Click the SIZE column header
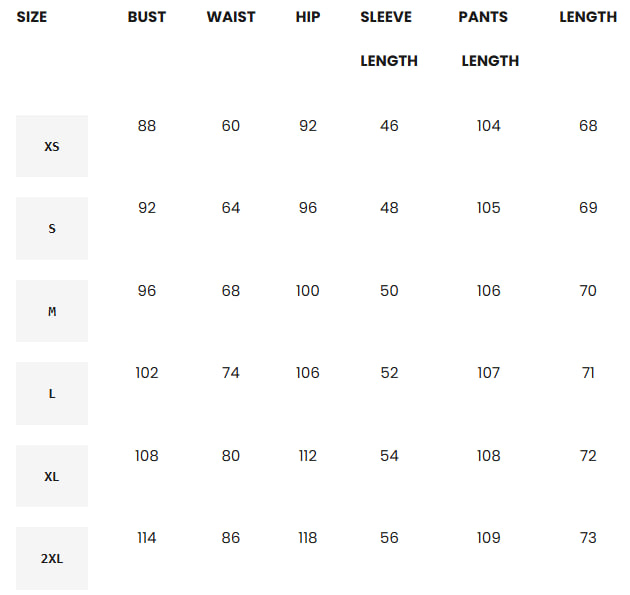 point(31,17)
